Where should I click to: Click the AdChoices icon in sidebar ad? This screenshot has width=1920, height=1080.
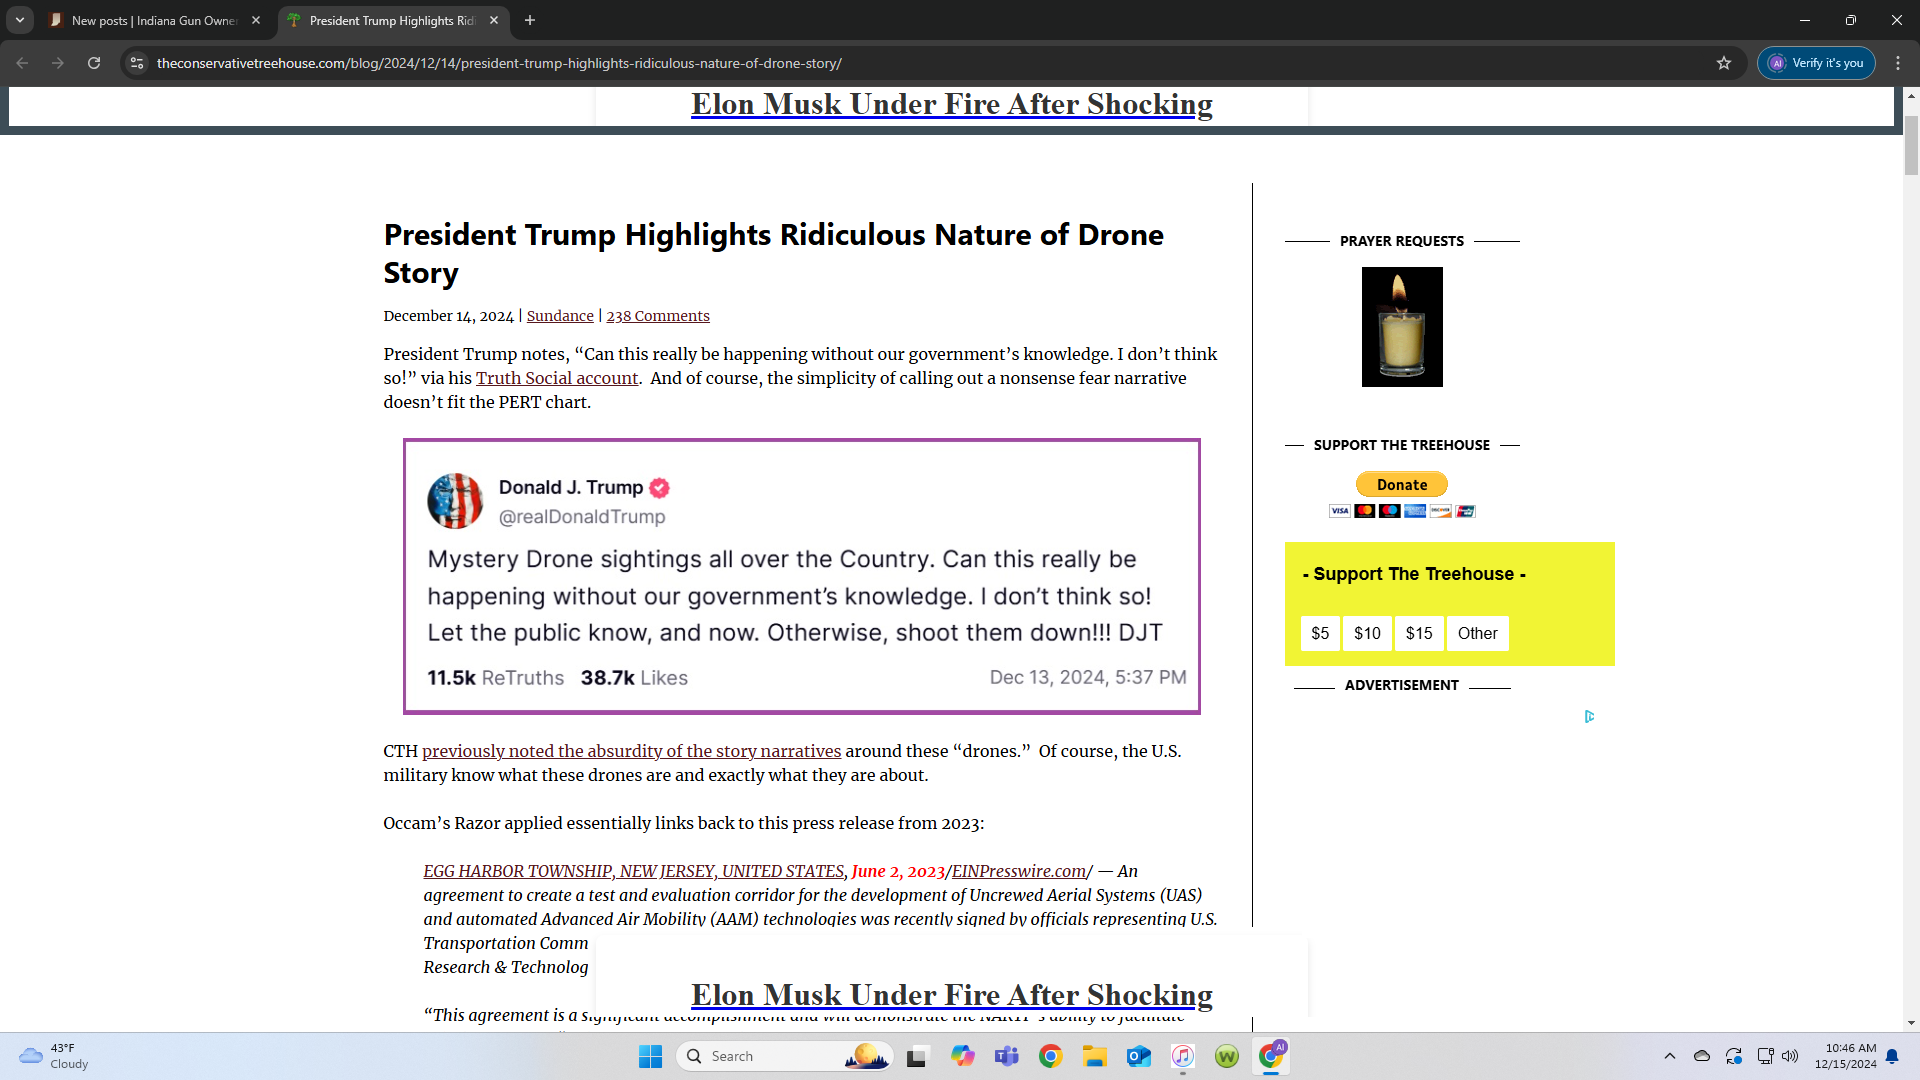(1590, 716)
